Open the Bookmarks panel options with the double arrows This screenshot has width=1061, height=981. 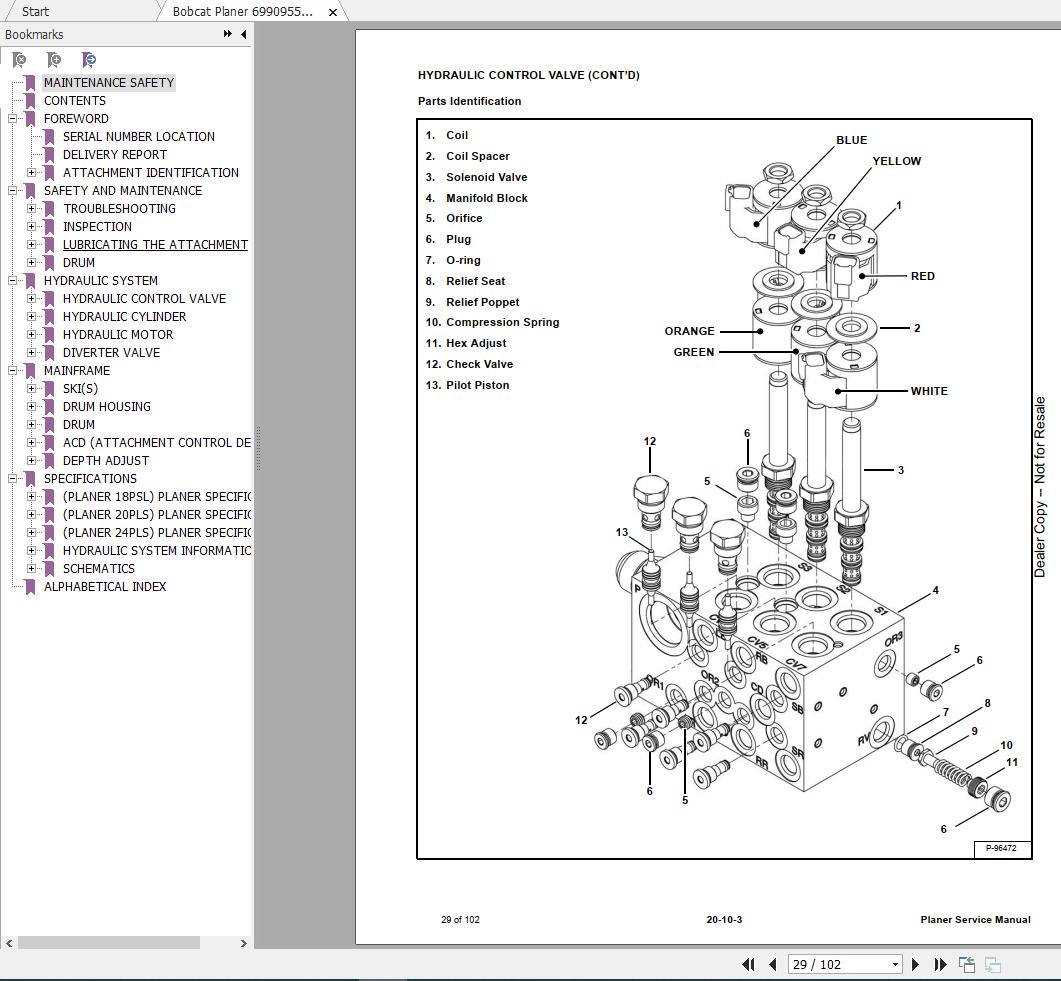click(227, 34)
